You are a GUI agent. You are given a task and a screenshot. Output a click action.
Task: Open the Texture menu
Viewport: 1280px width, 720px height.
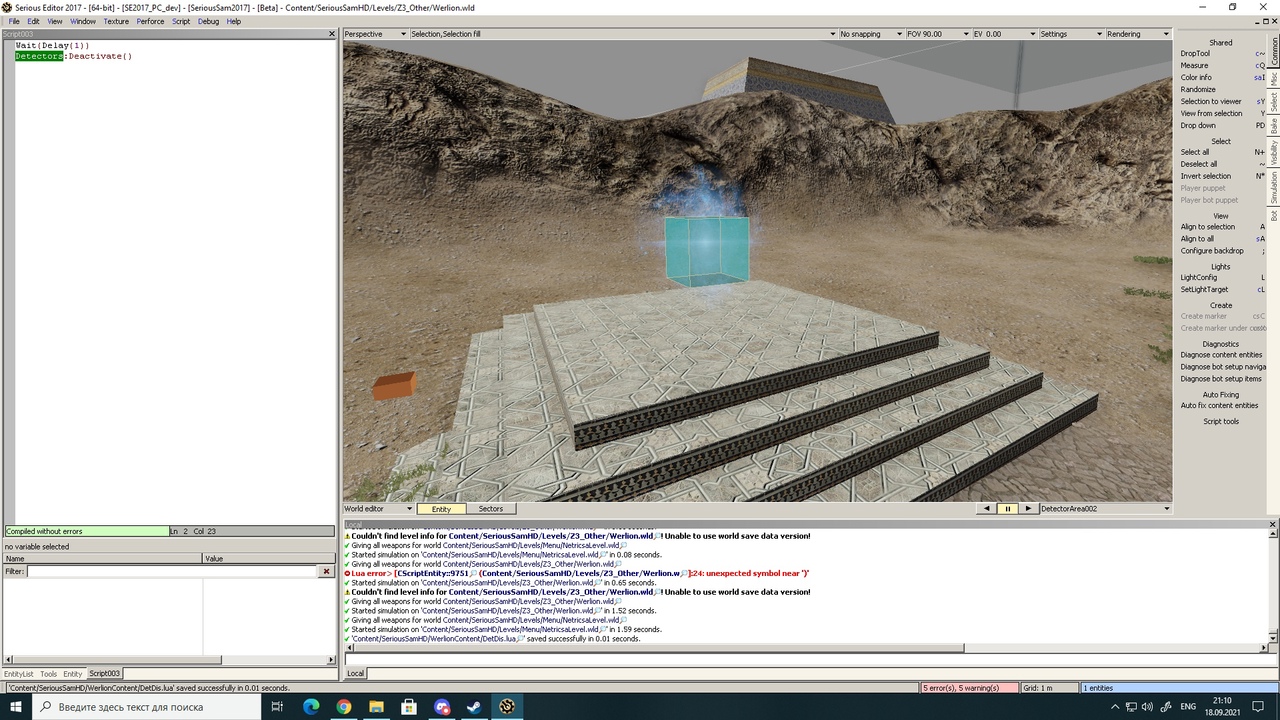click(116, 21)
